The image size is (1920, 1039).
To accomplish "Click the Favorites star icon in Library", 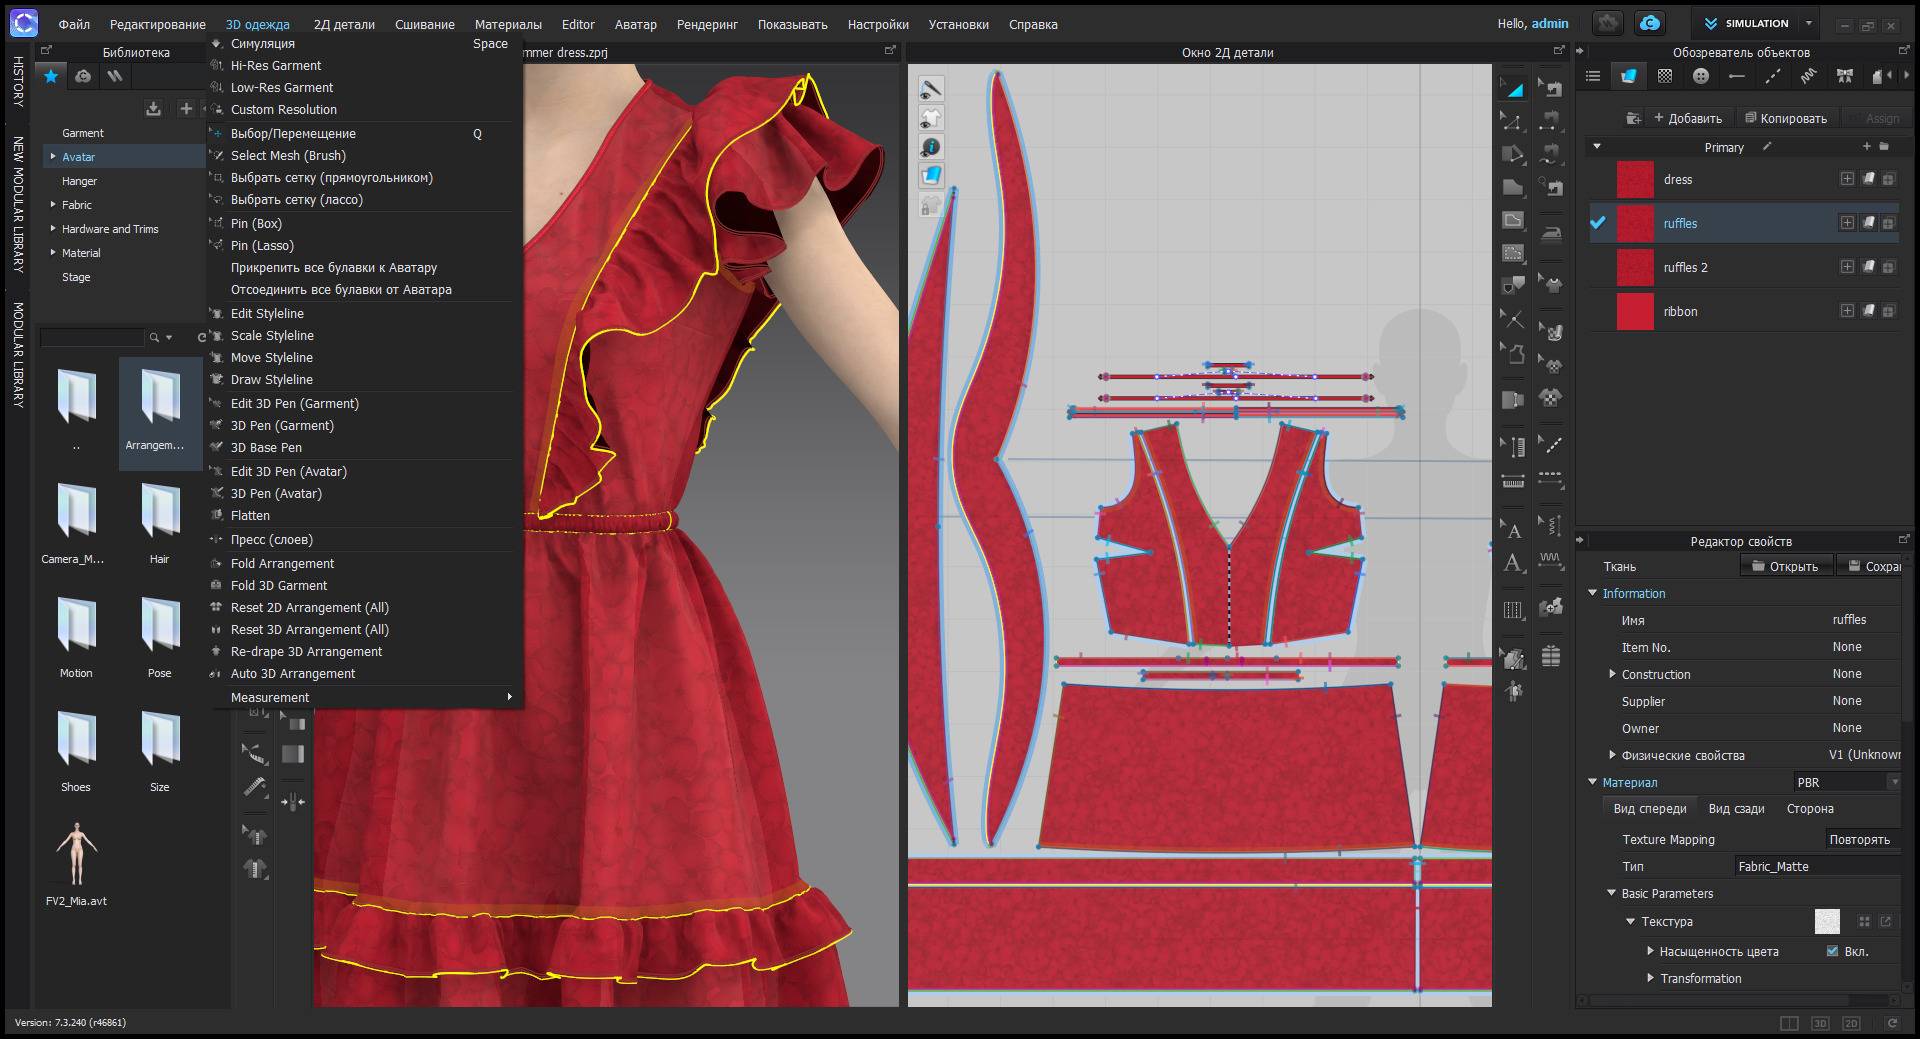I will pyautogui.click(x=51, y=76).
